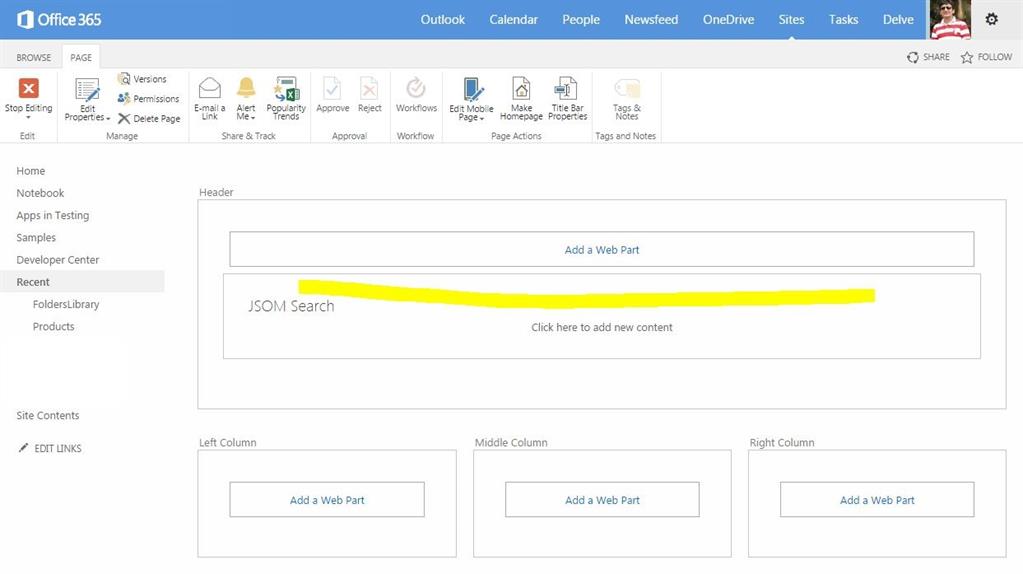This screenshot has width=1023, height=574.
Task: Open FoldersLibrary under Recent
Action: (66, 304)
